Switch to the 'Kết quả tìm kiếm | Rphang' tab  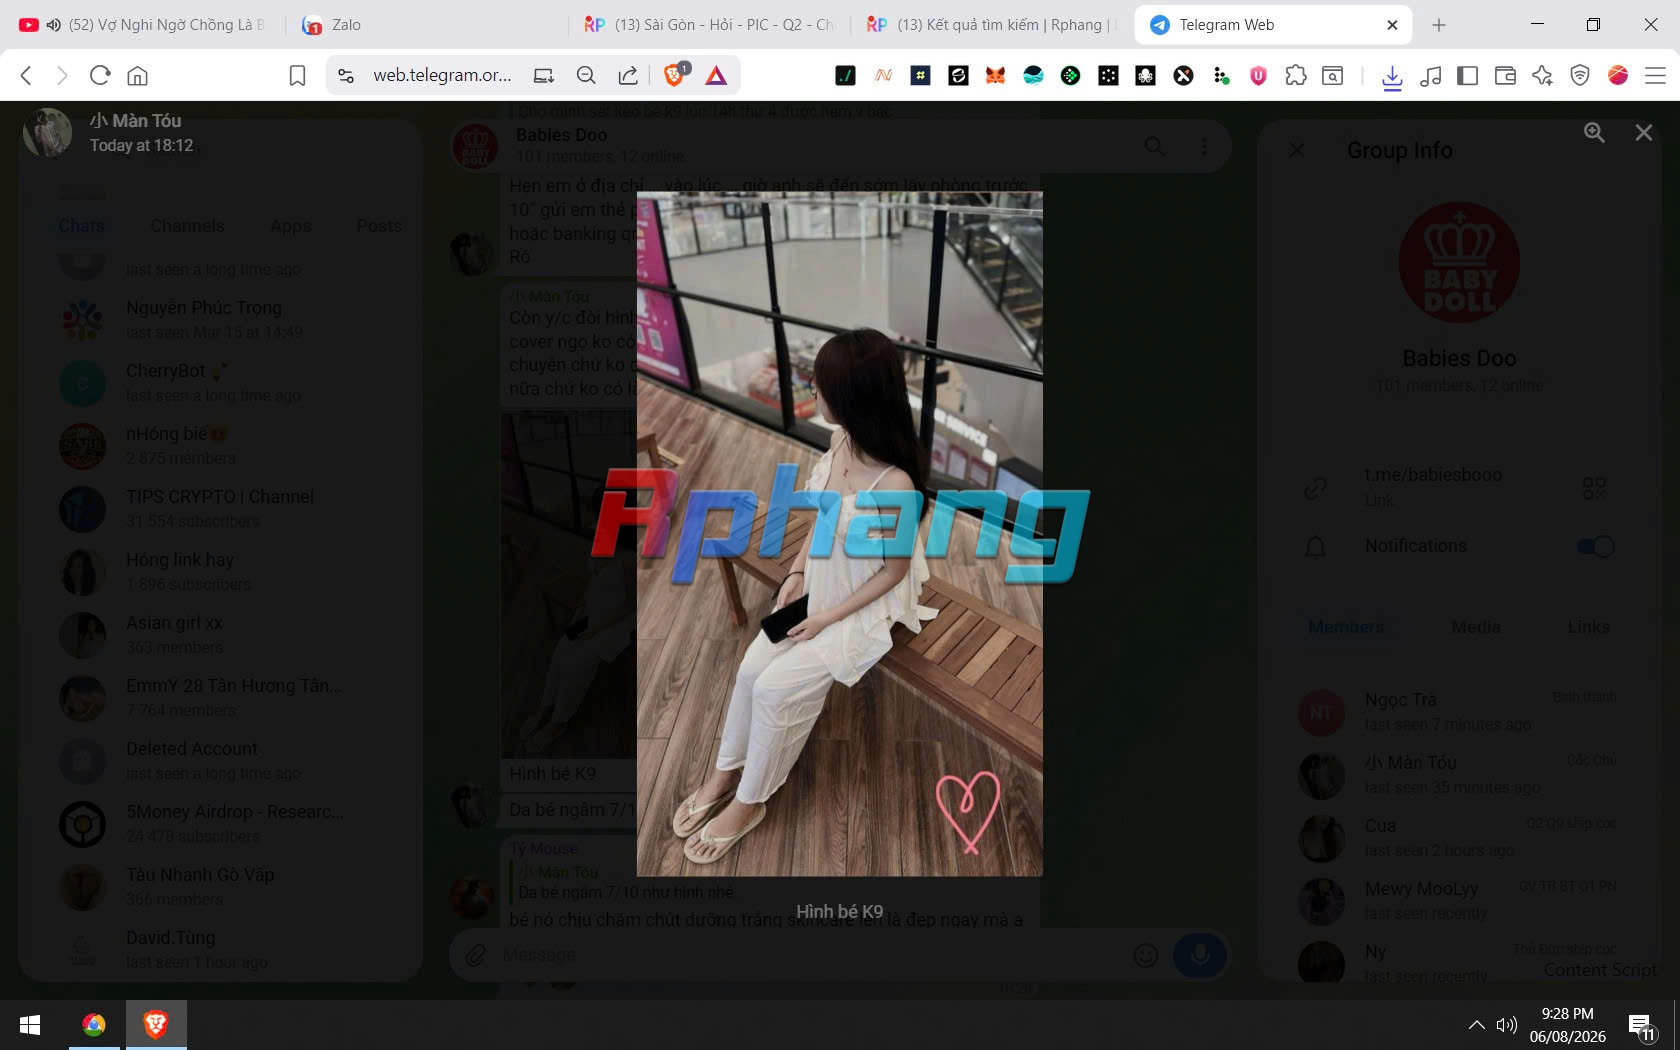[992, 25]
